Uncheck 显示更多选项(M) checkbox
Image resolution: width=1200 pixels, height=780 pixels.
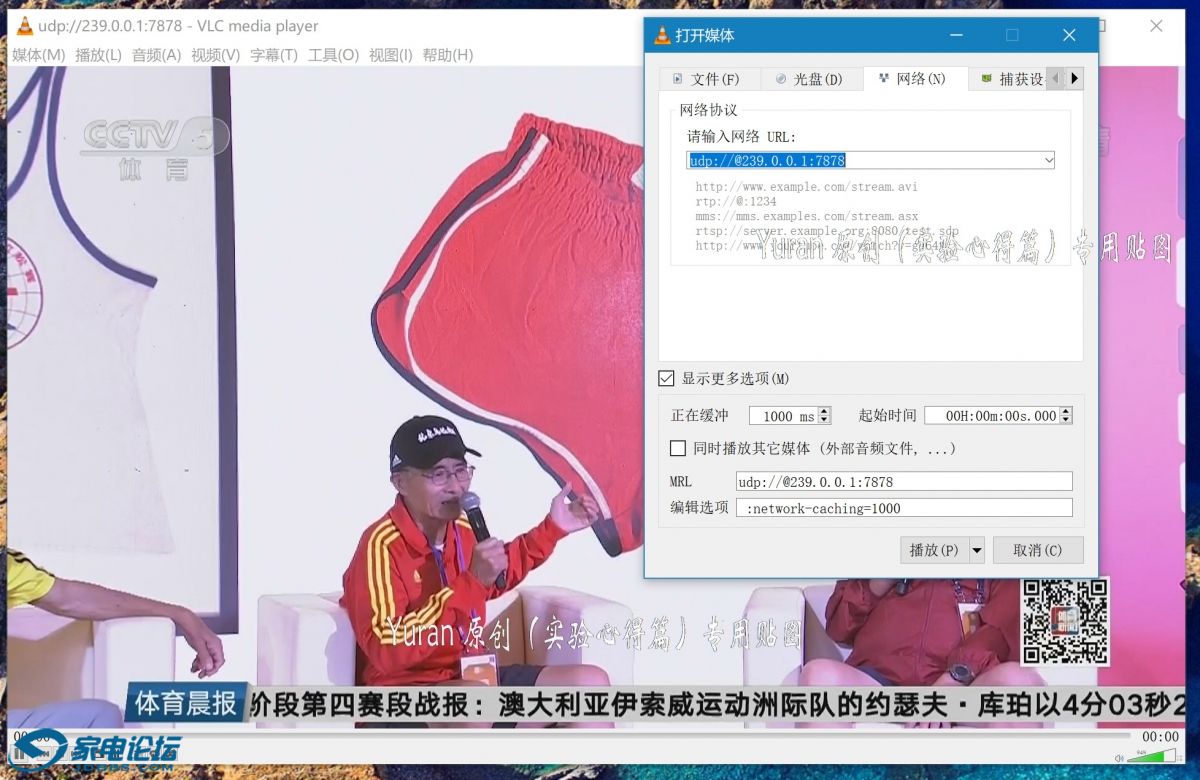coord(666,378)
